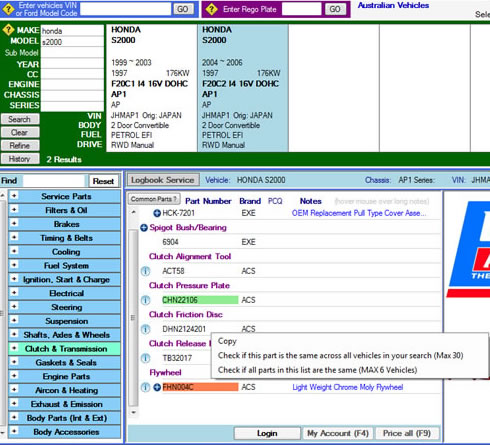Select the Honda S2000 2004~2006 result
This screenshot has height=445, width=490.
243,88
